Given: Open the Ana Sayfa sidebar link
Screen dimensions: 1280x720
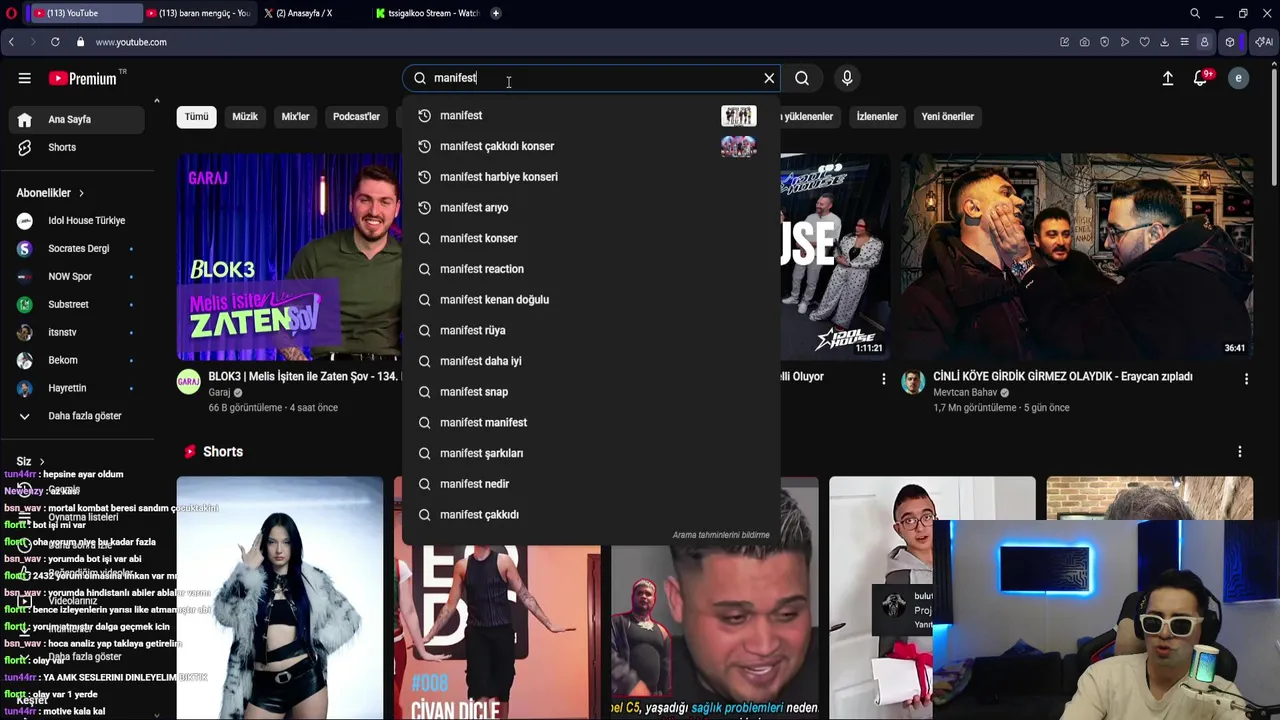Looking at the screenshot, I should pos(78,119).
